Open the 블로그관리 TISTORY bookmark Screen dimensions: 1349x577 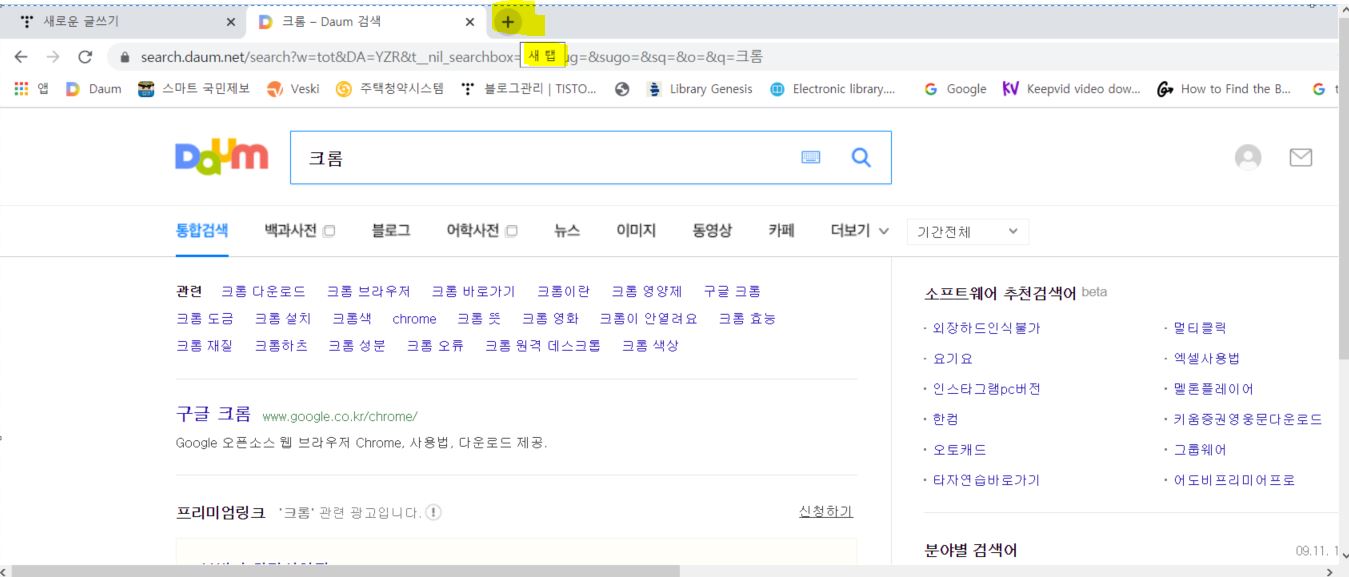(x=528, y=89)
